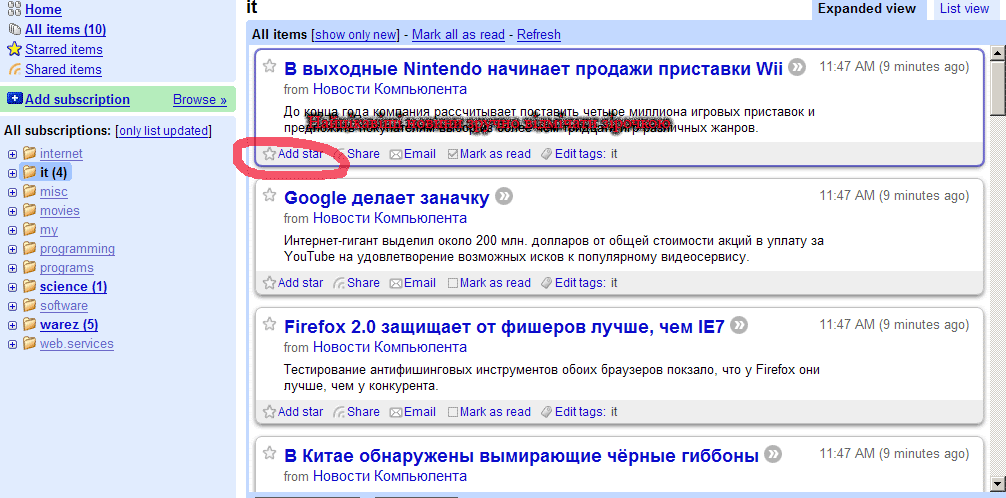This screenshot has height=498, width=1006.
Task: Email the Nintendo Wii article
Action: [413, 153]
